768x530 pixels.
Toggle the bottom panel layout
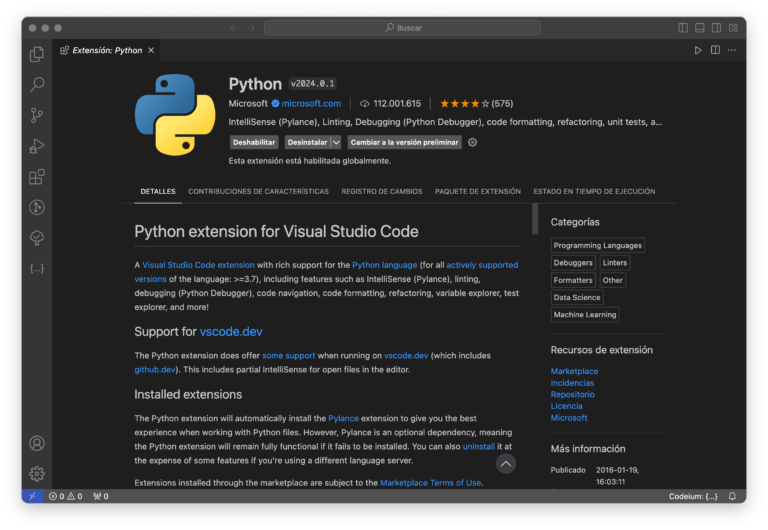coord(699,28)
